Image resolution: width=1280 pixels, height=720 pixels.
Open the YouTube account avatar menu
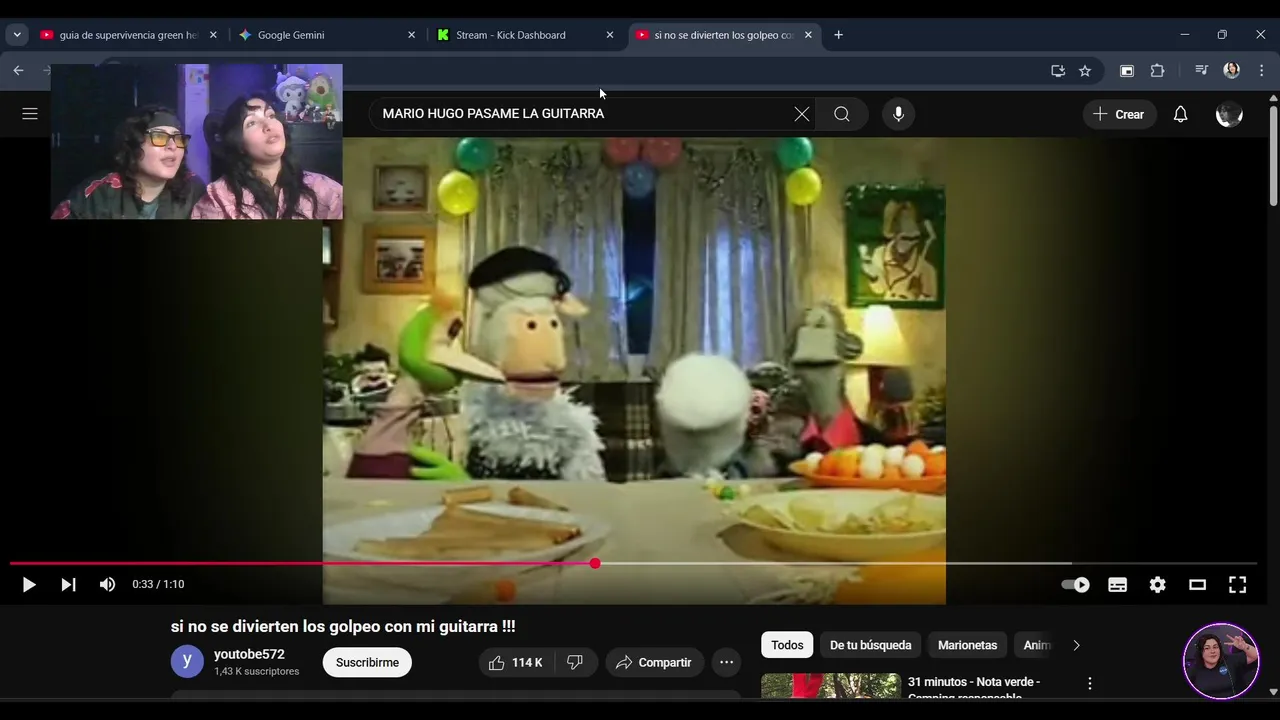click(x=1229, y=114)
